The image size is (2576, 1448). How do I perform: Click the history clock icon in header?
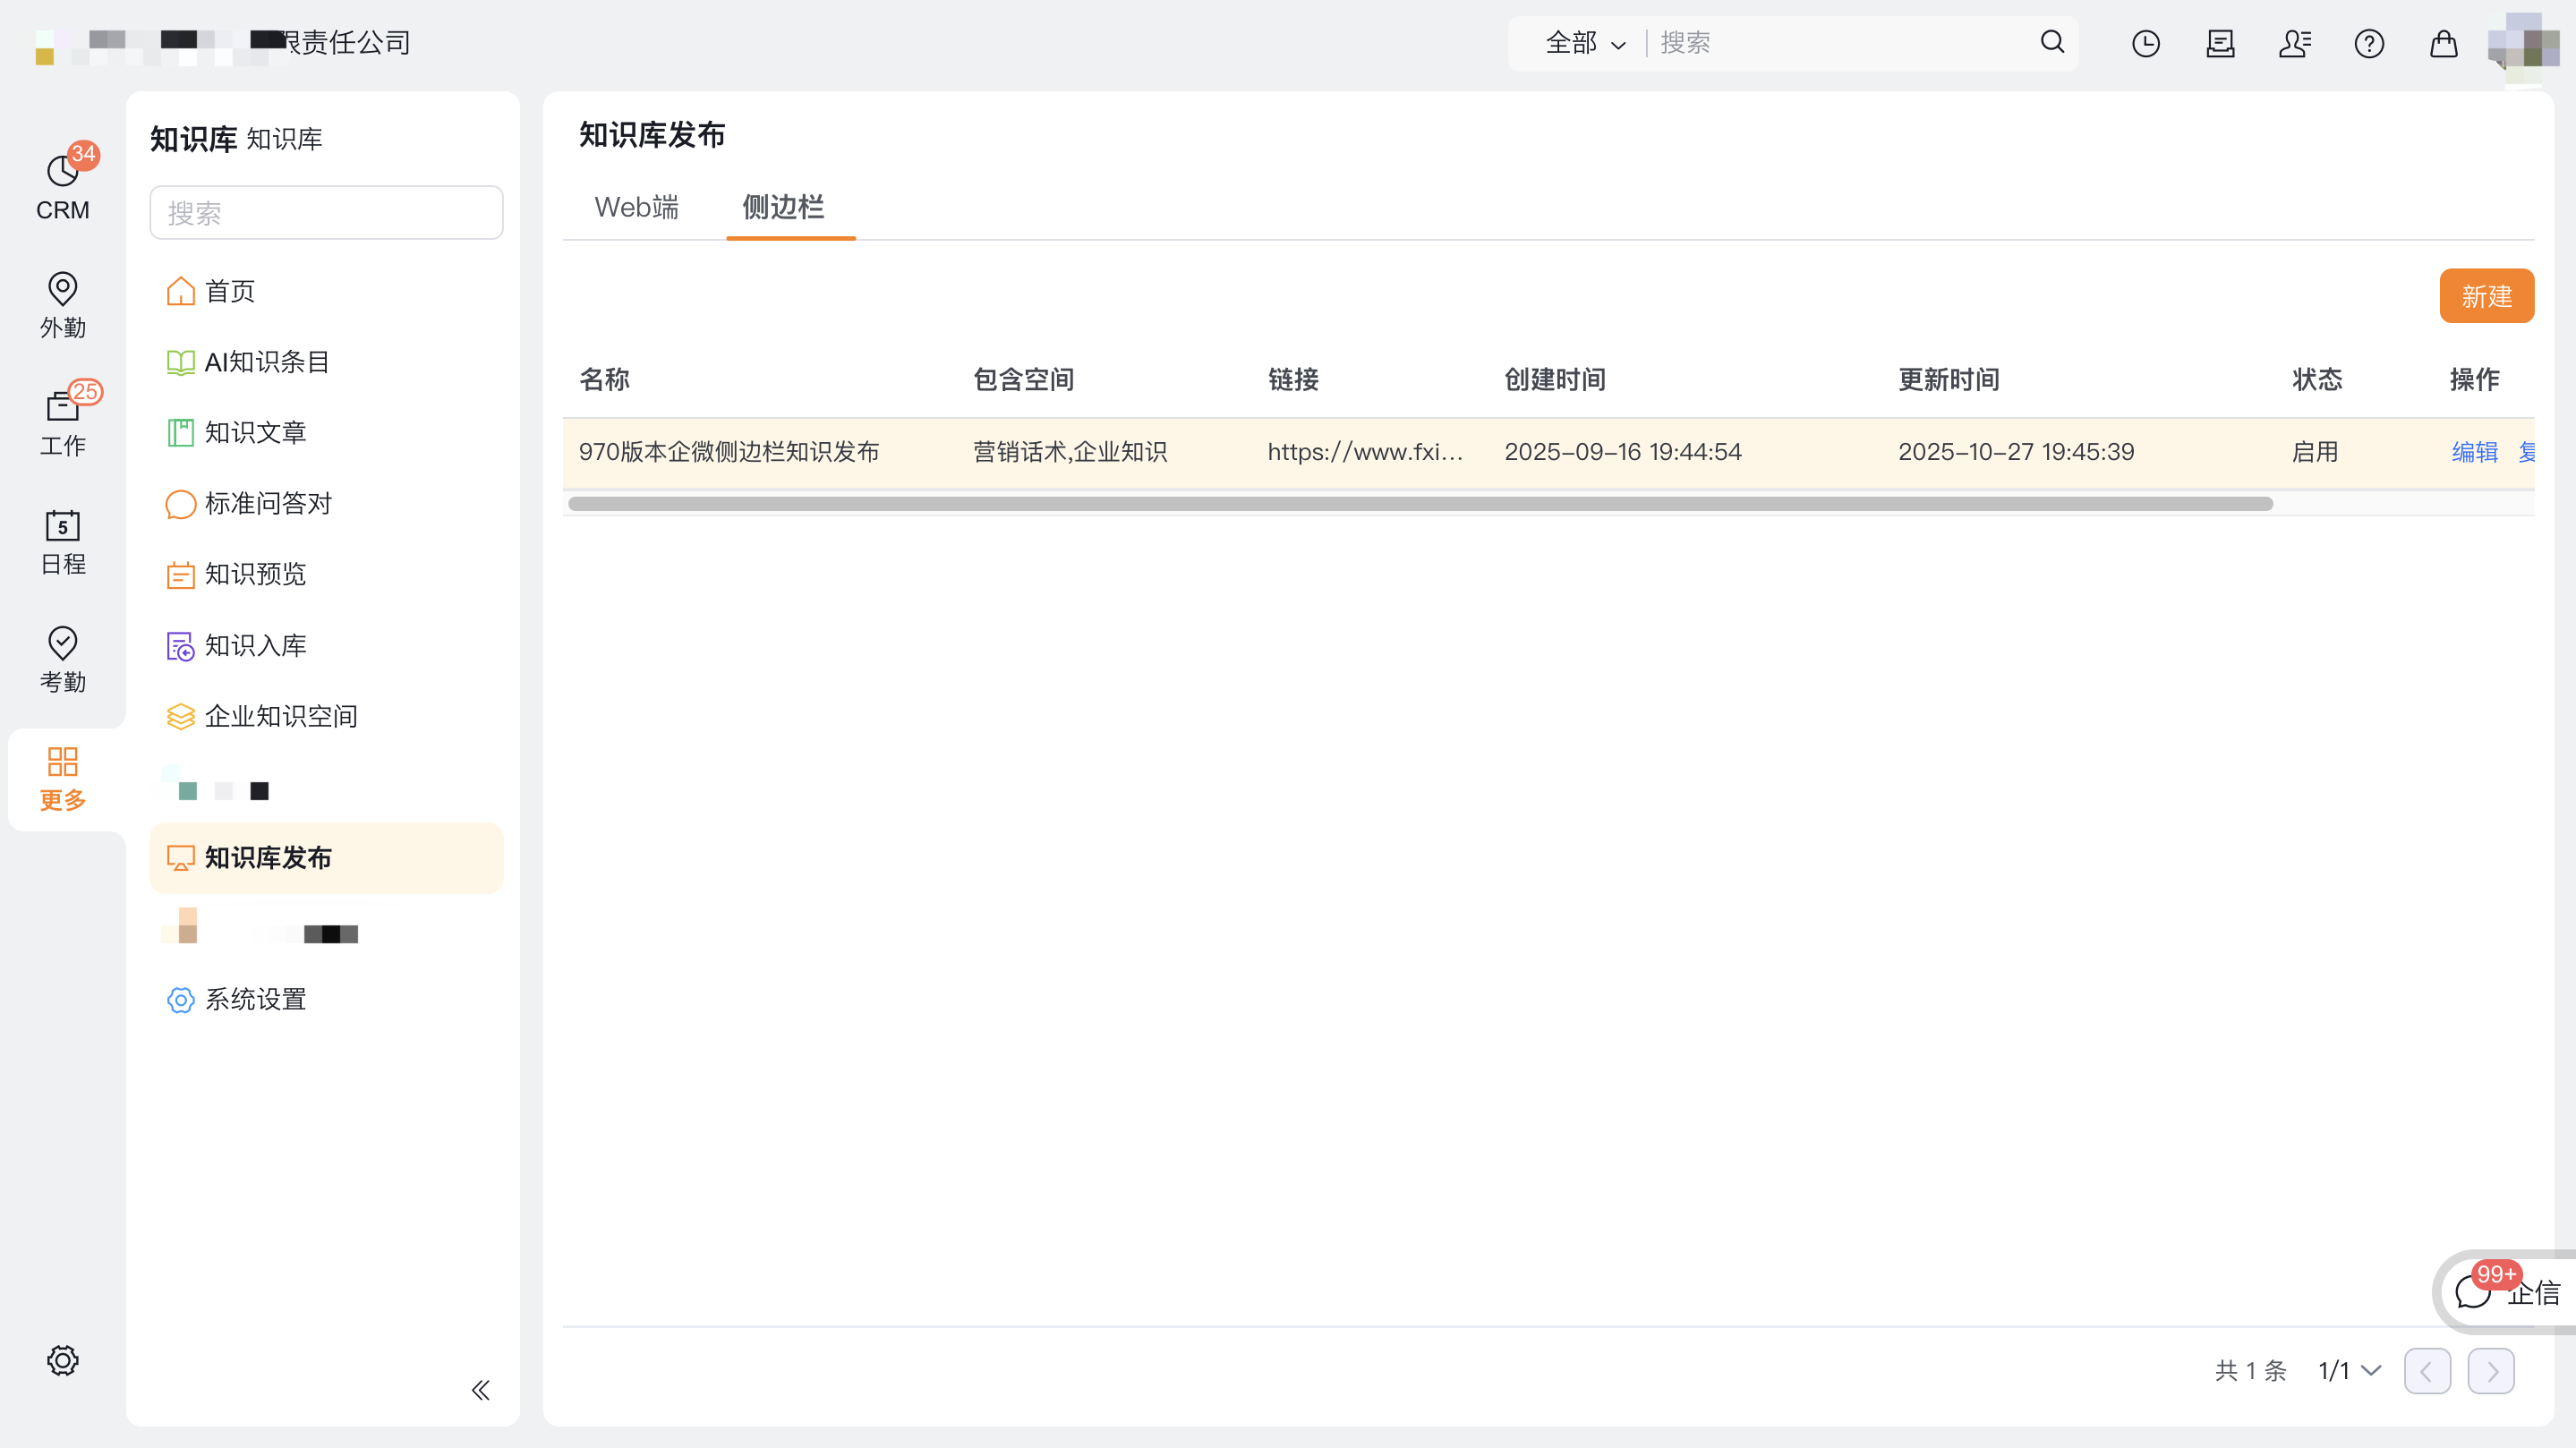[x=2145, y=43]
